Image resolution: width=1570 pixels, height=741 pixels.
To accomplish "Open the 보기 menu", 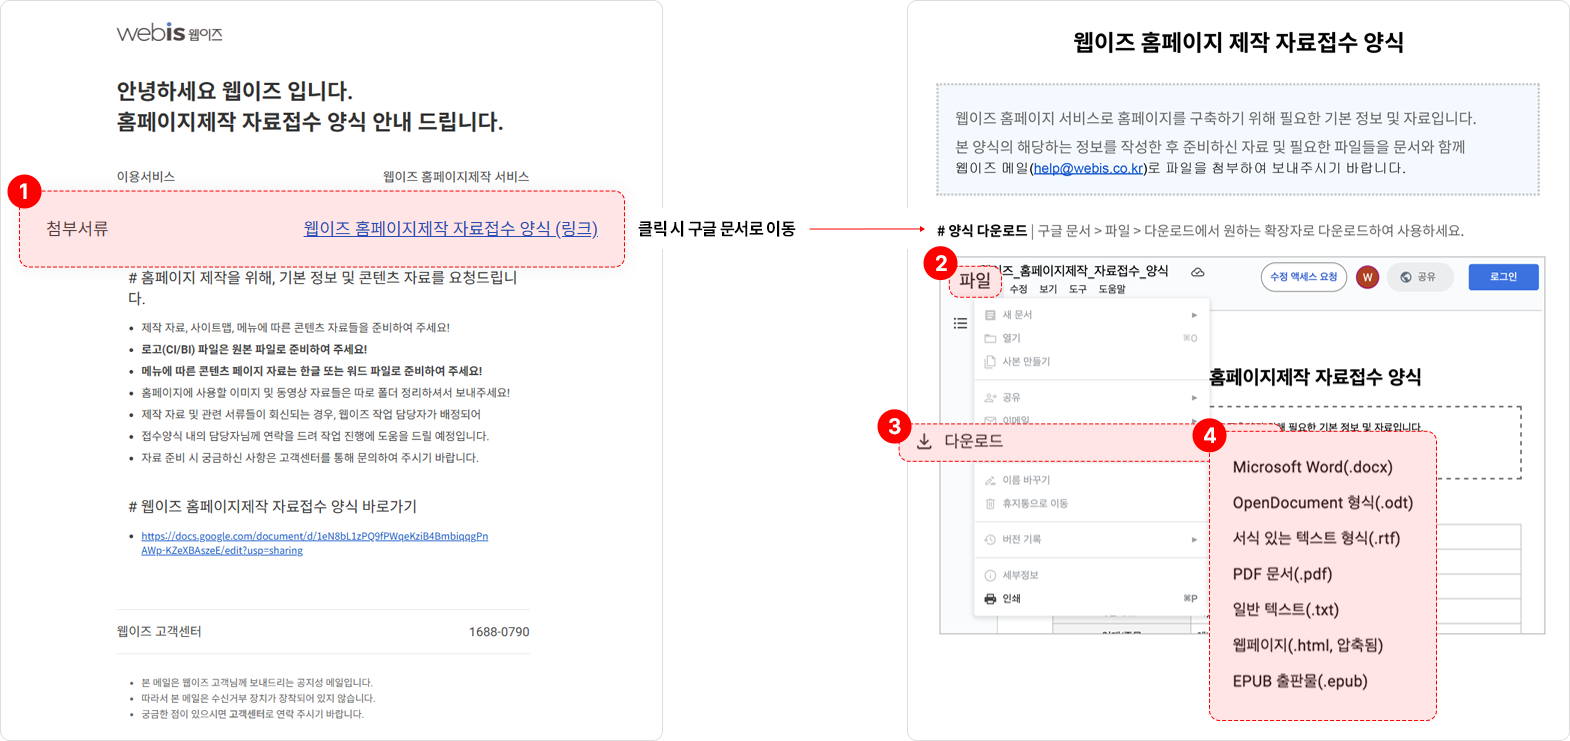I will pyautogui.click(x=1048, y=289).
